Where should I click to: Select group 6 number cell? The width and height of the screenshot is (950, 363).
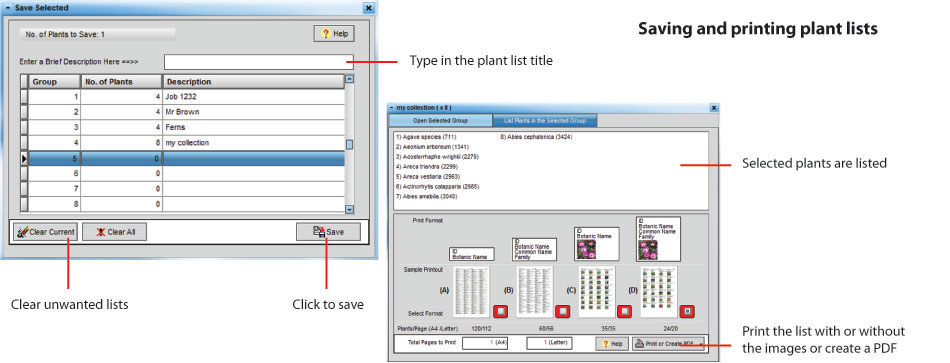(x=55, y=174)
